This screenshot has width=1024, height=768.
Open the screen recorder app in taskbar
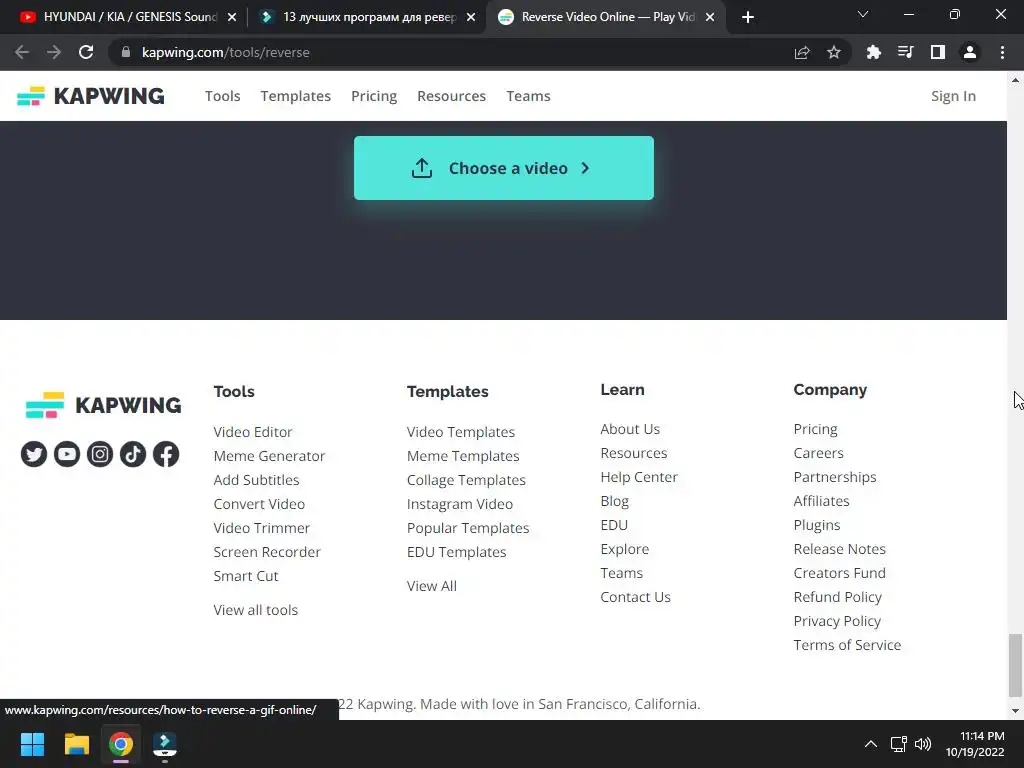click(x=165, y=744)
